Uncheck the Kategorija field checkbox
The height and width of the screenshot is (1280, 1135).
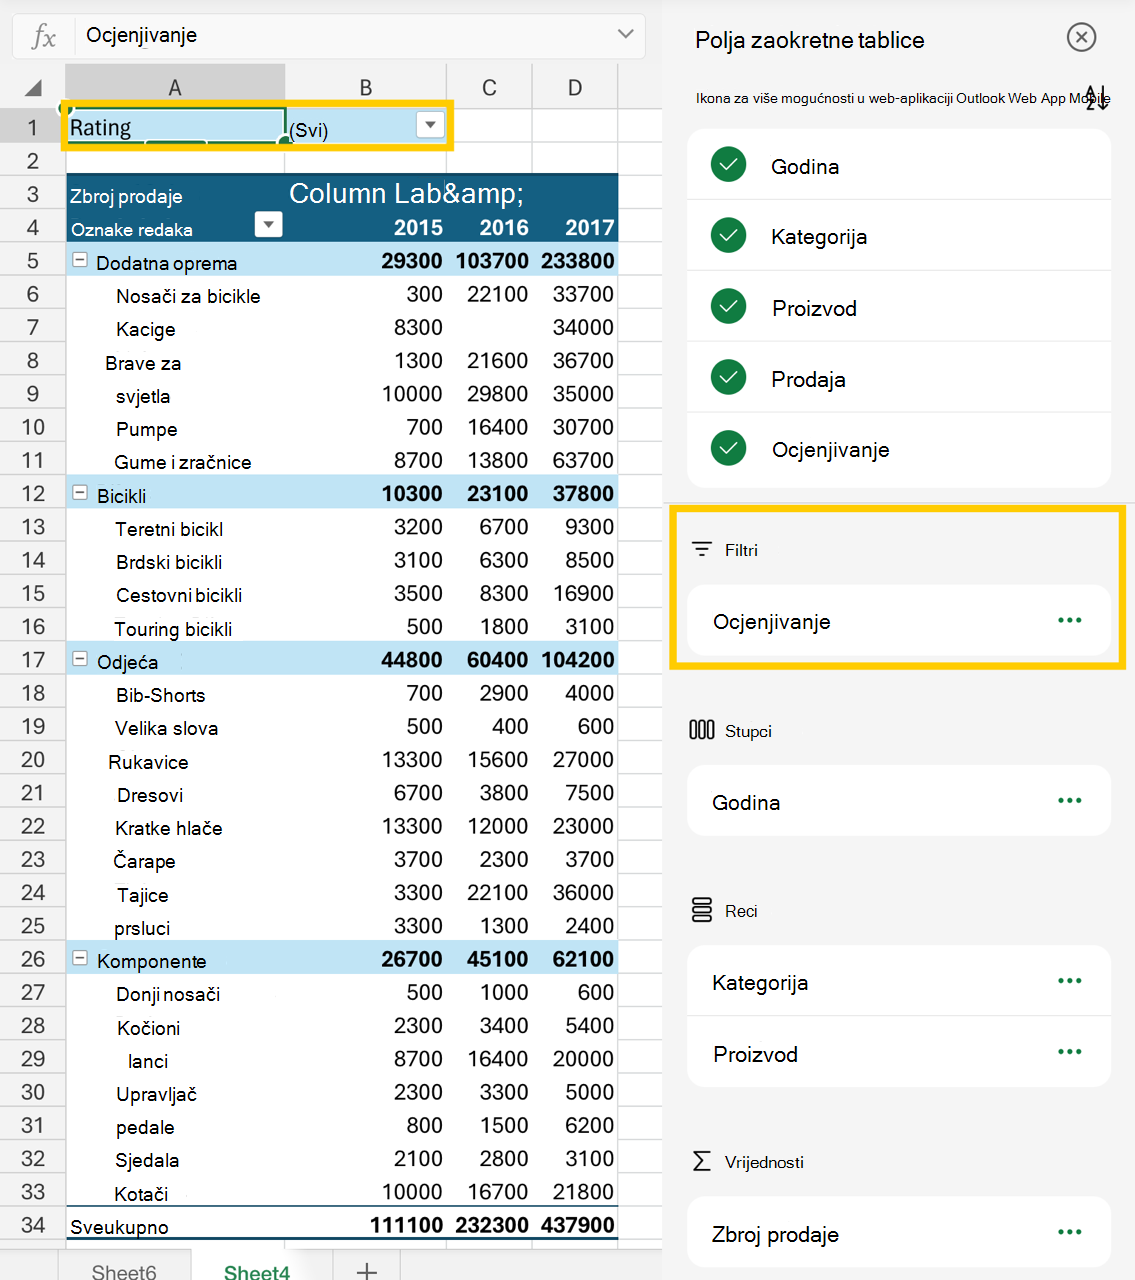click(729, 236)
